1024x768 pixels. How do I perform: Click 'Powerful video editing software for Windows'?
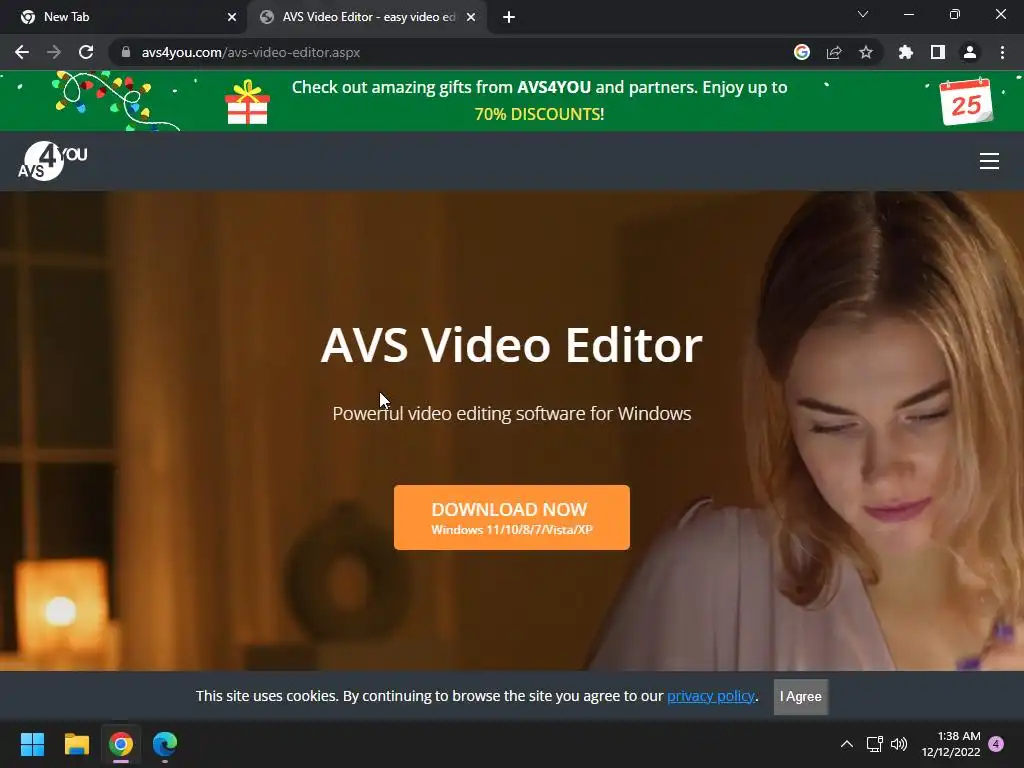point(511,413)
